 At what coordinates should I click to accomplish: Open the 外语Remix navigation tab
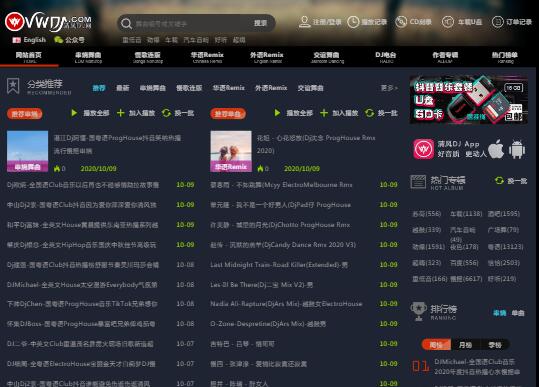click(267, 57)
